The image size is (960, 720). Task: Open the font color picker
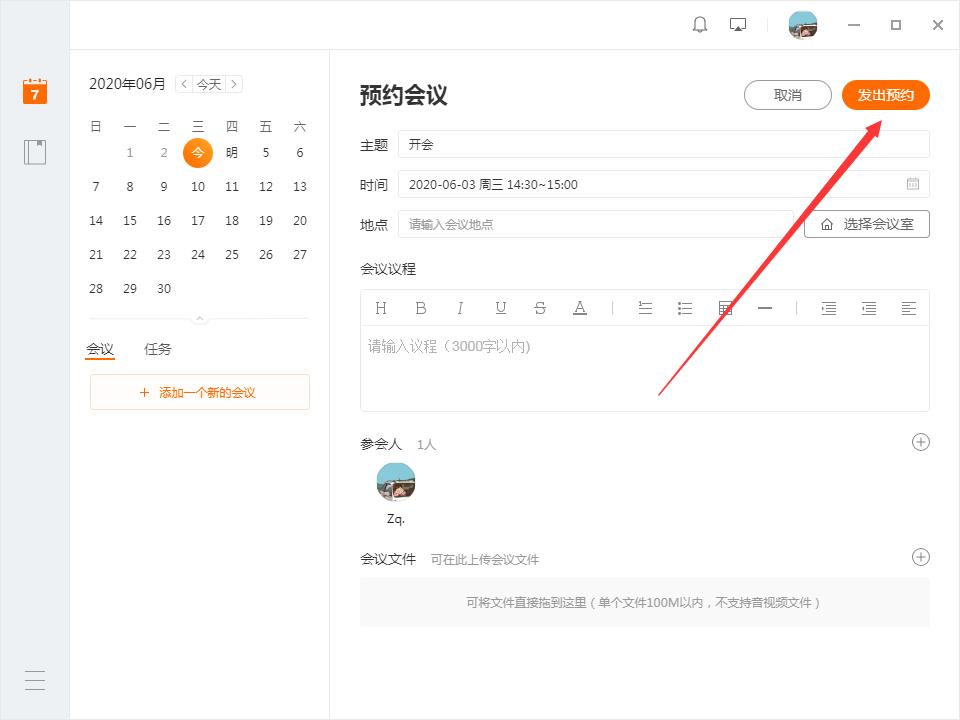[x=580, y=308]
